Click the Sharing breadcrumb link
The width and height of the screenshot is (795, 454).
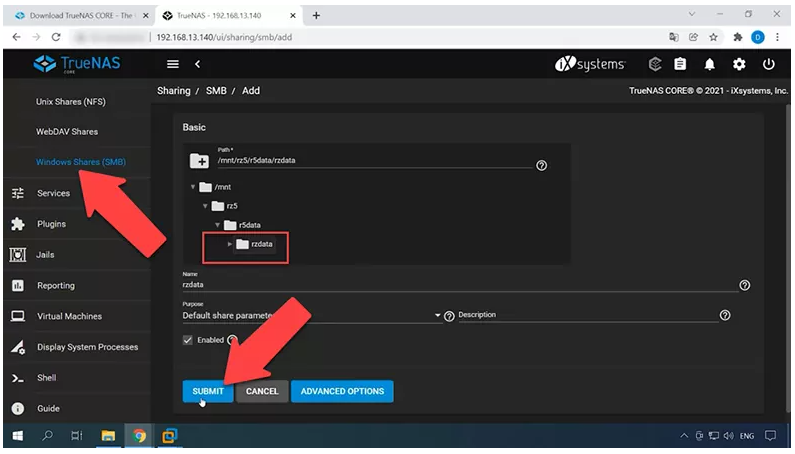click(x=174, y=91)
